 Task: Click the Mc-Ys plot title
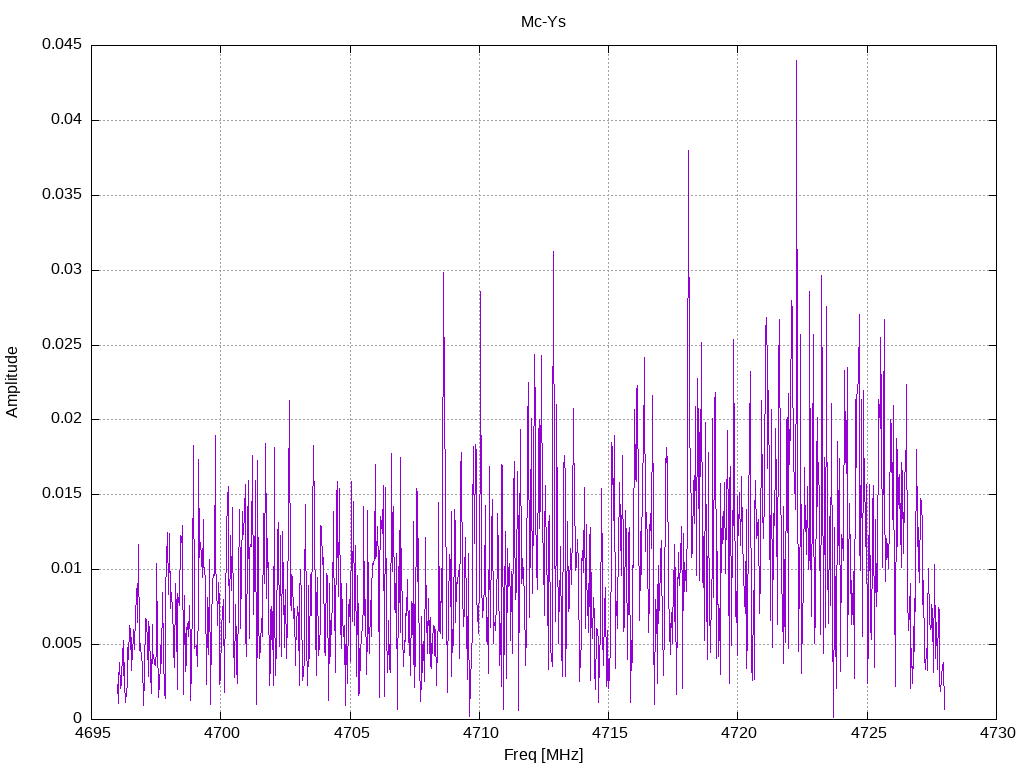[x=543, y=22]
